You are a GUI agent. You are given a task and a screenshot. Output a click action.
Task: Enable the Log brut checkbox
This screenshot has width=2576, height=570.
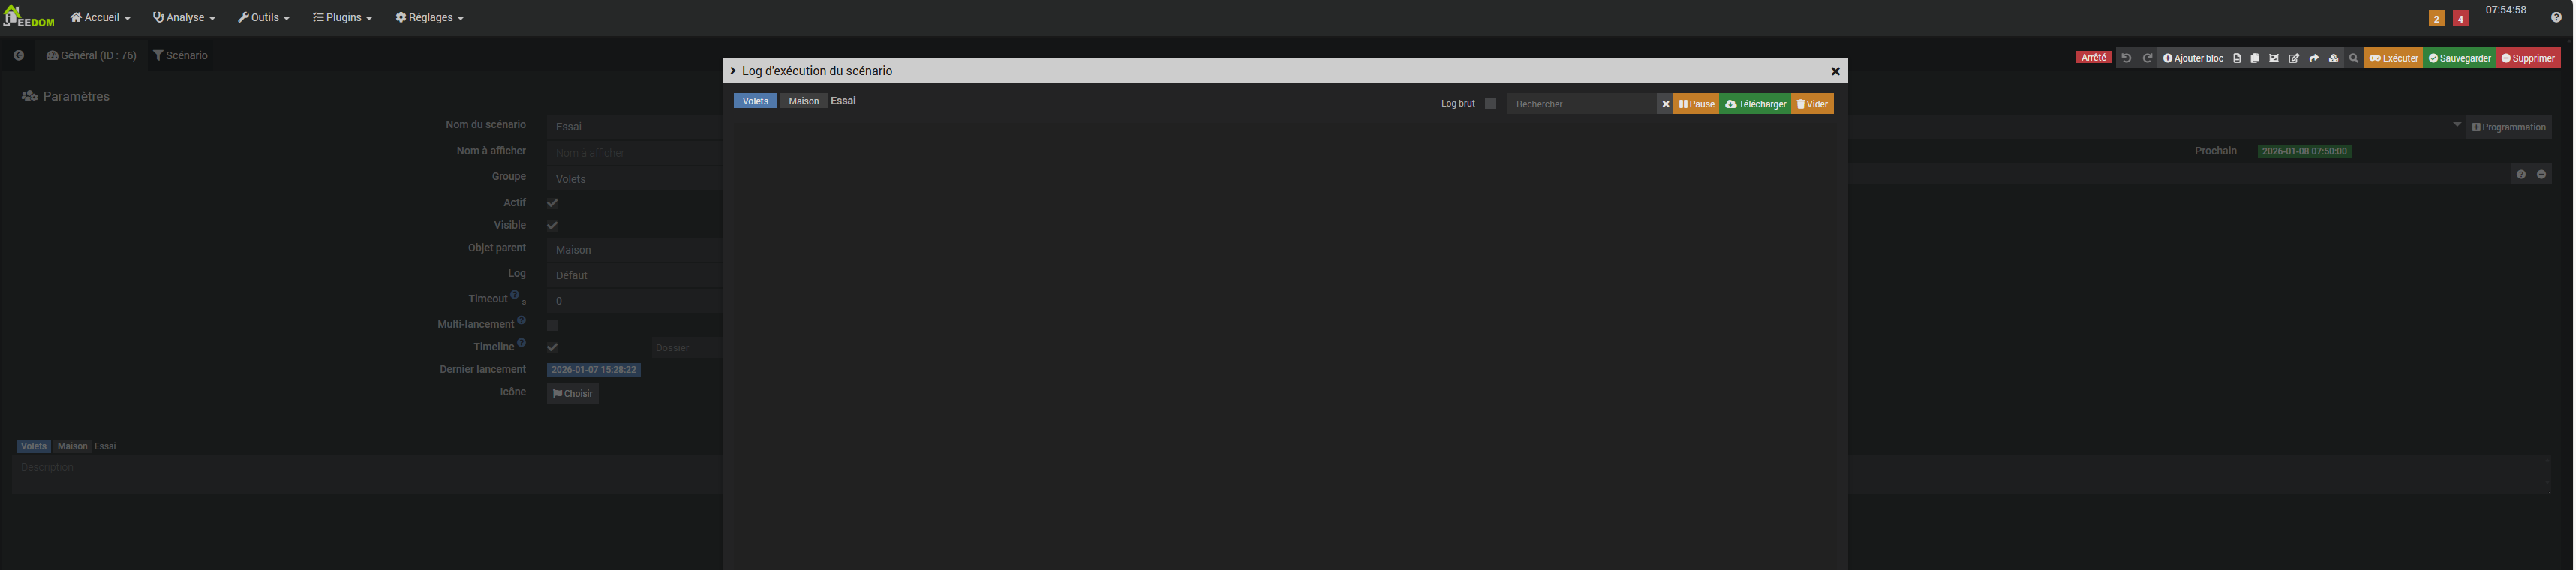pyautogui.click(x=1490, y=103)
